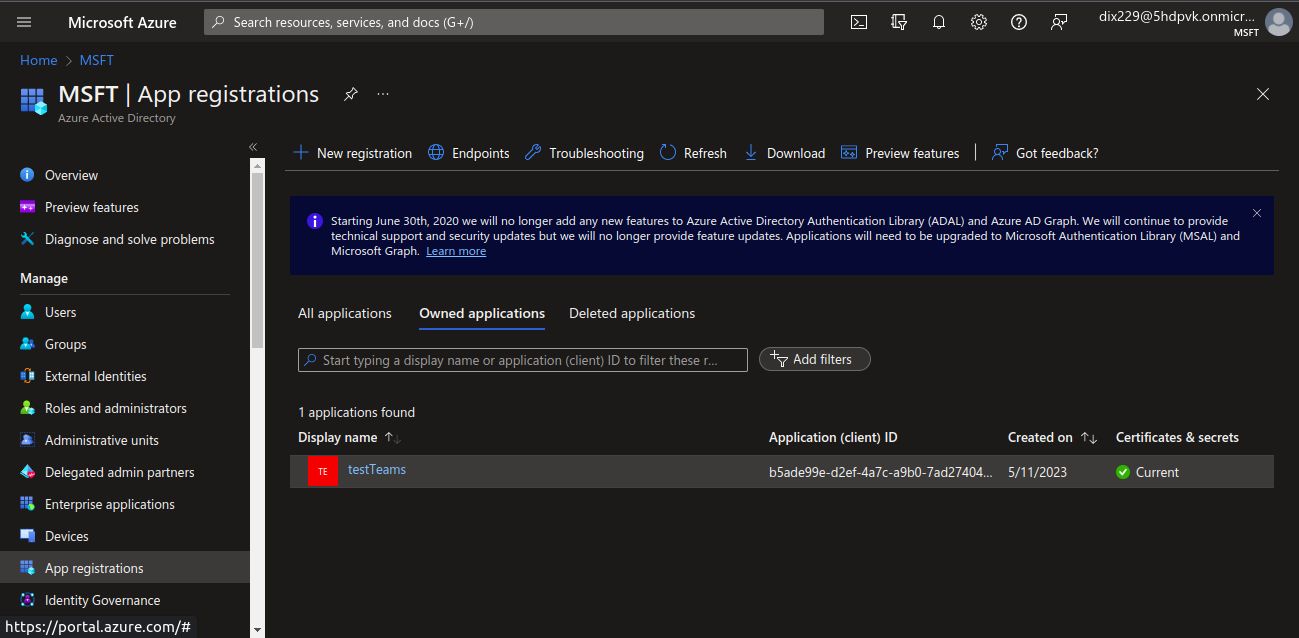Dismiss the ADAL information banner
The image size is (1299, 638).
pyautogui.click(x=1257, y=213)
